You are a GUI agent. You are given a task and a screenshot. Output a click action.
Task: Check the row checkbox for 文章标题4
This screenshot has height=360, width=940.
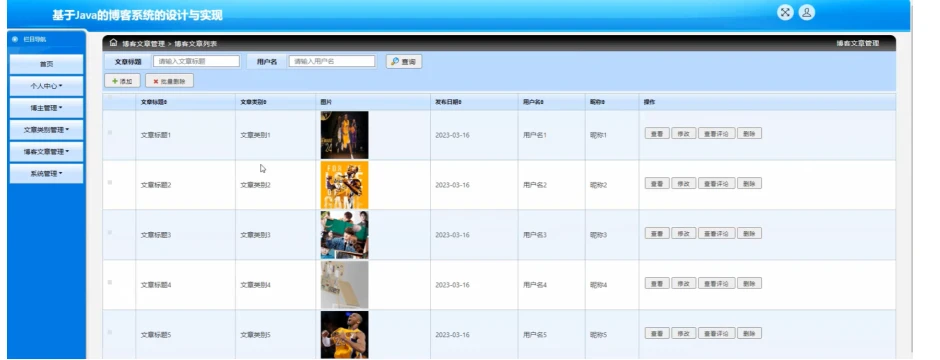click(110, 282)
